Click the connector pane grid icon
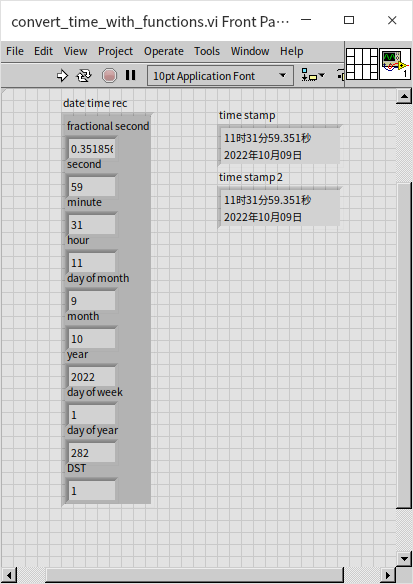 pyautogui.click(x=362, y=64)
